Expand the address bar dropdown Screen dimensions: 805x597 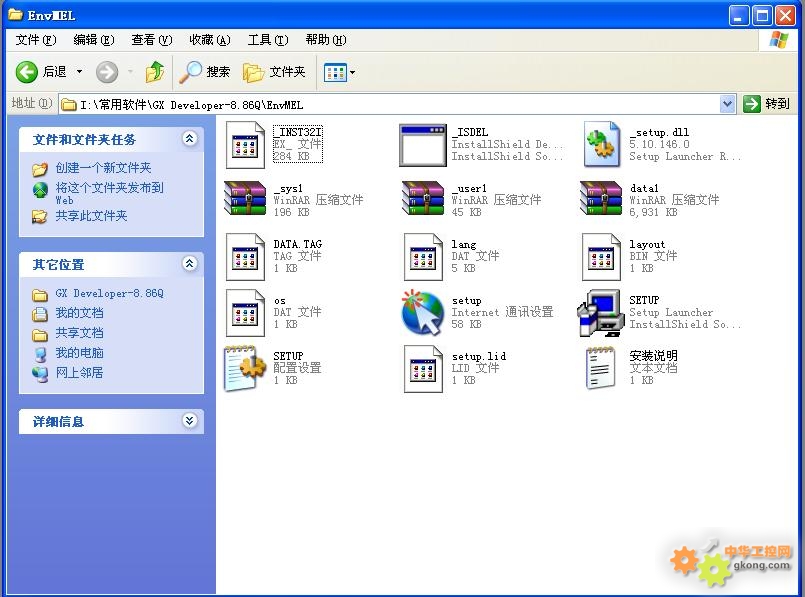point(727,104)
